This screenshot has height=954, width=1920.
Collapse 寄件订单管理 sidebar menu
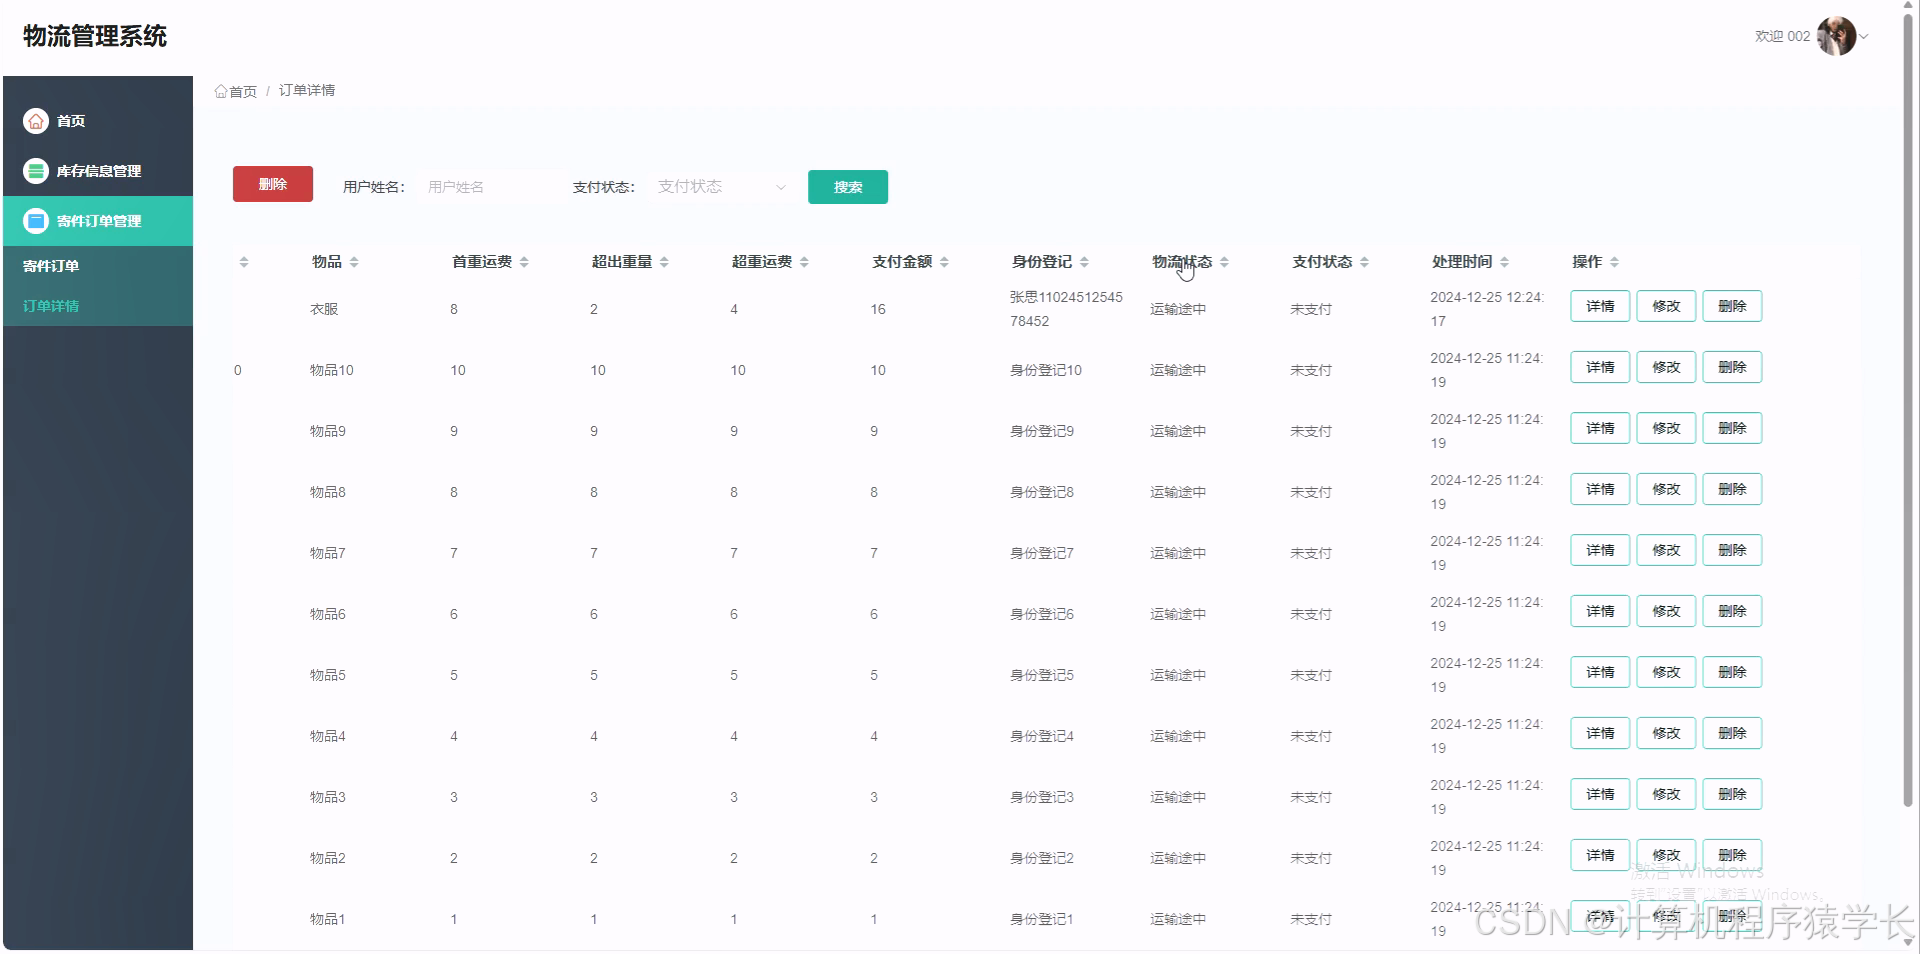point(98,221)
